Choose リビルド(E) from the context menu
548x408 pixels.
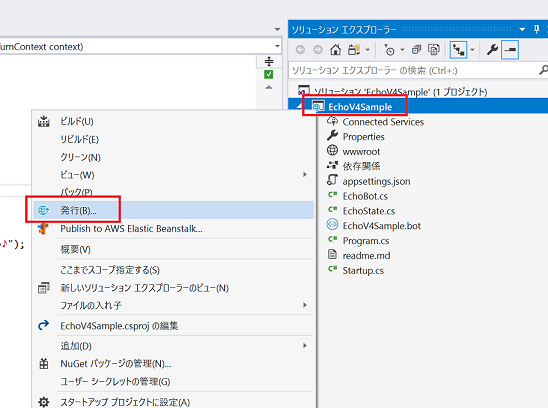174,139
